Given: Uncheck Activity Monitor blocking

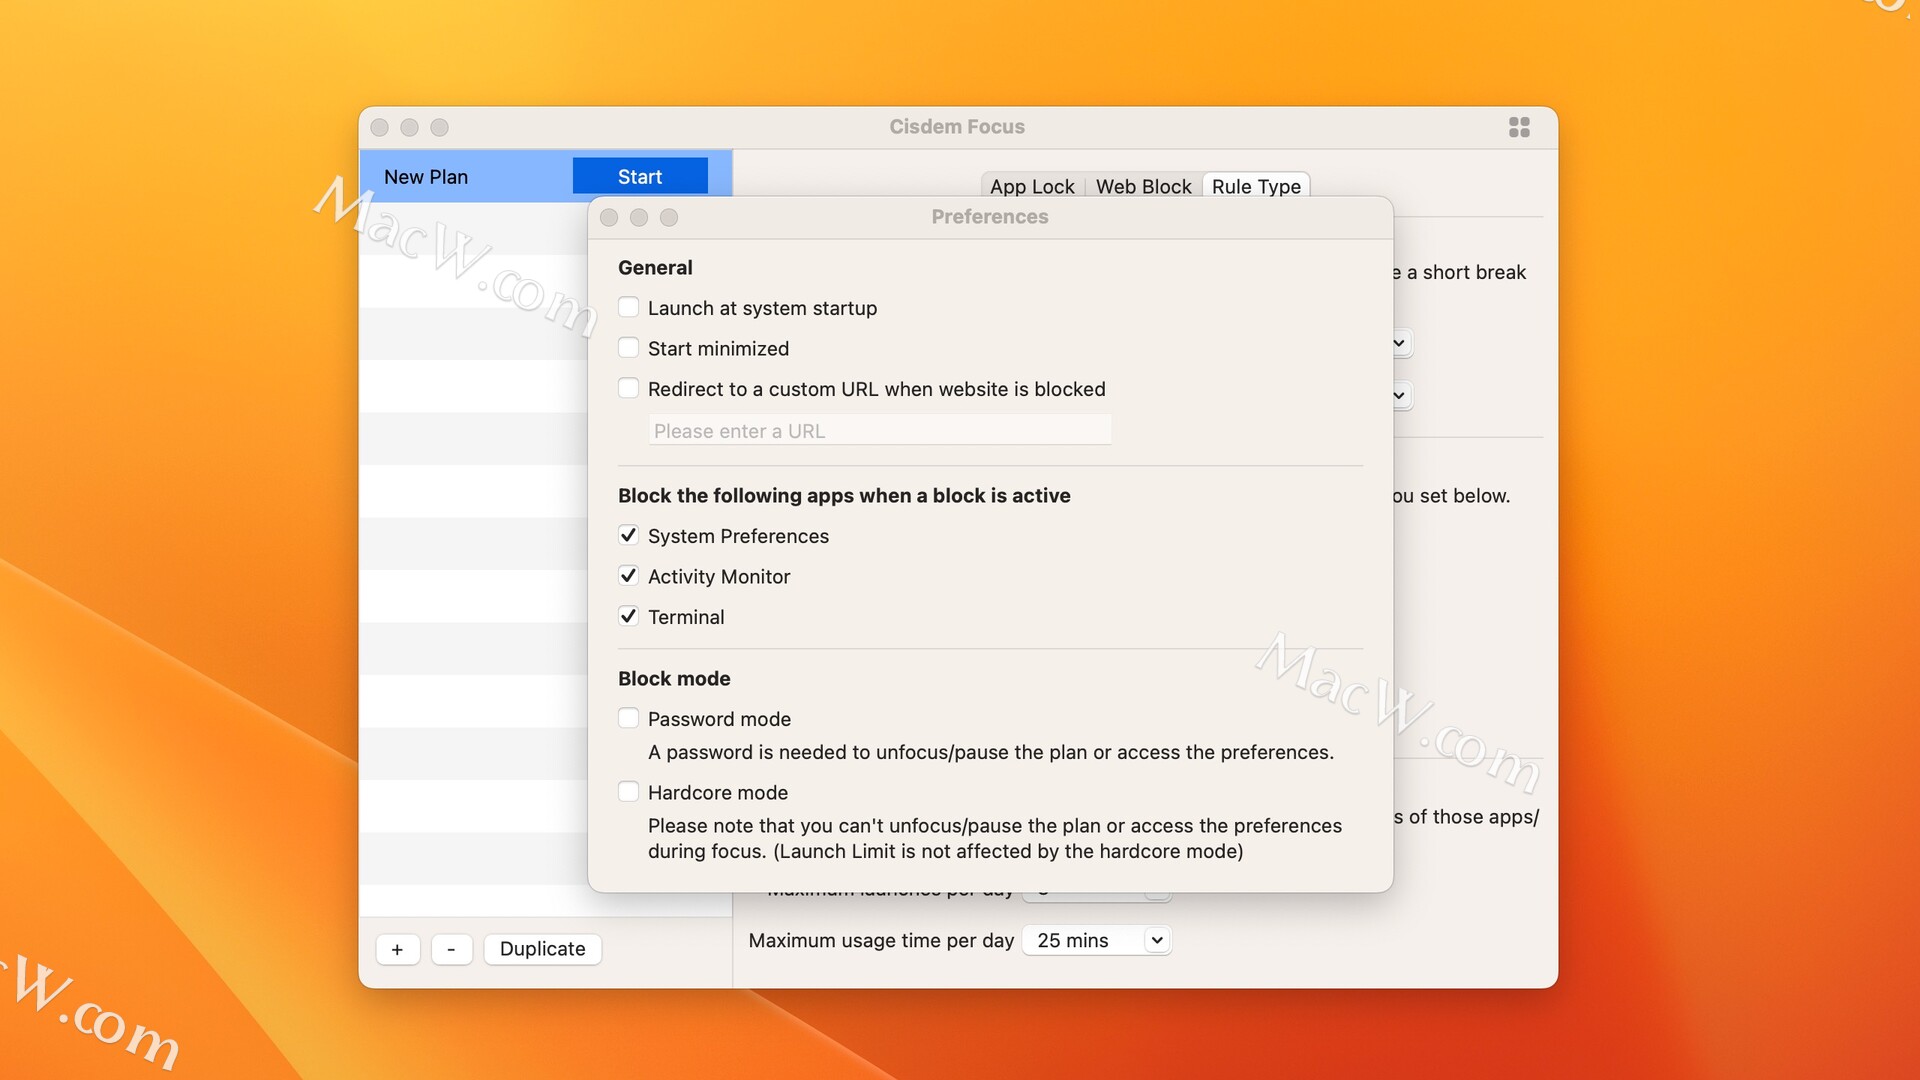Looking at the screenshot, I should (628, 575).
